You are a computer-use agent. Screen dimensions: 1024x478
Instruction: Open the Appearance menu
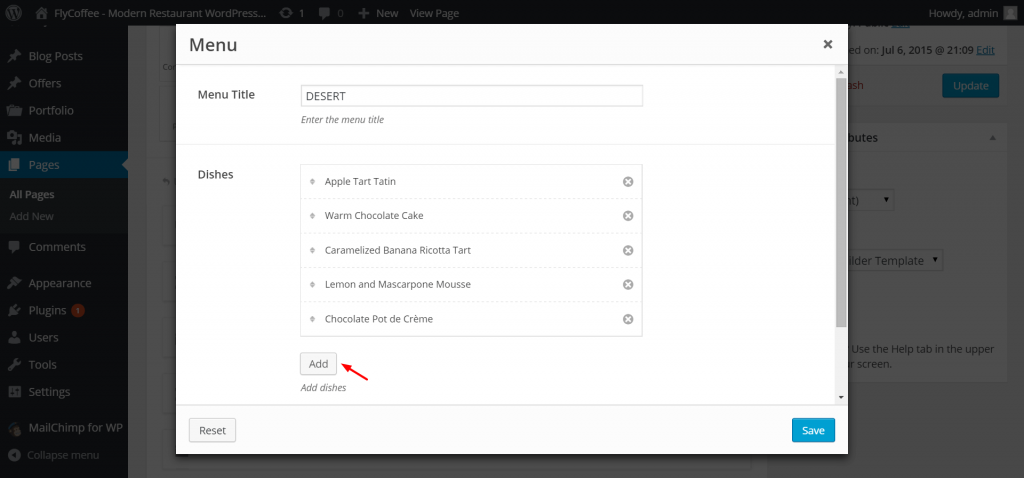click(59, 283)
